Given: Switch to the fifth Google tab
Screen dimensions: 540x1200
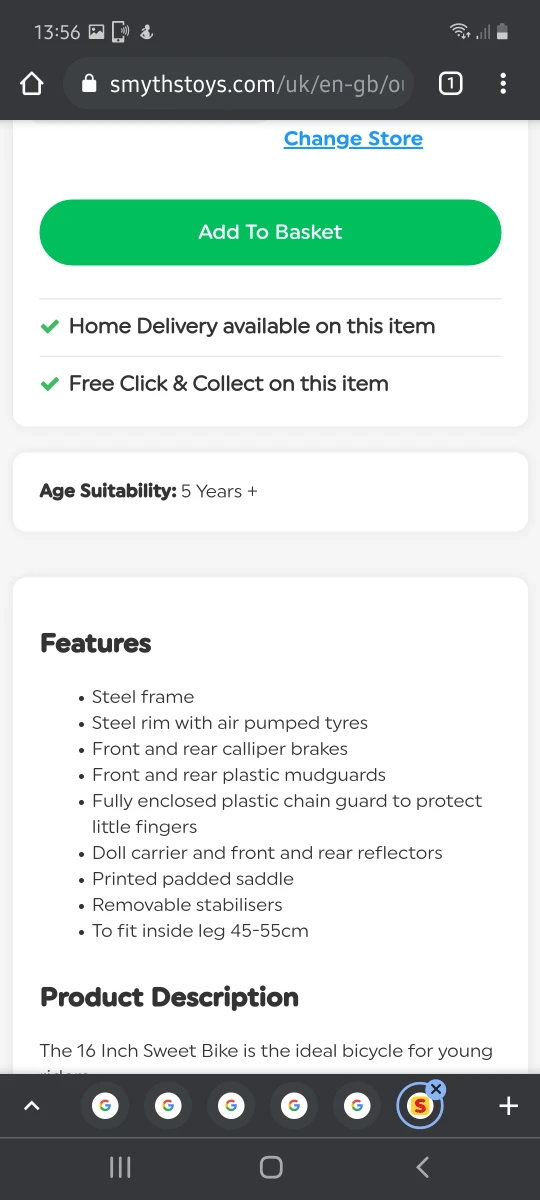Looking at the screenshot, I should (357, 1106).
